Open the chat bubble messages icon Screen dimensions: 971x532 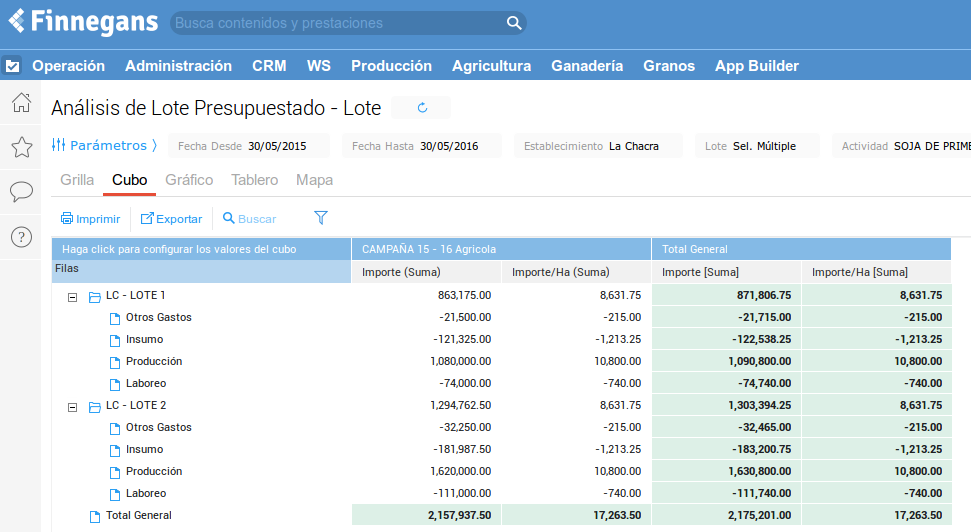click(21, 192)
